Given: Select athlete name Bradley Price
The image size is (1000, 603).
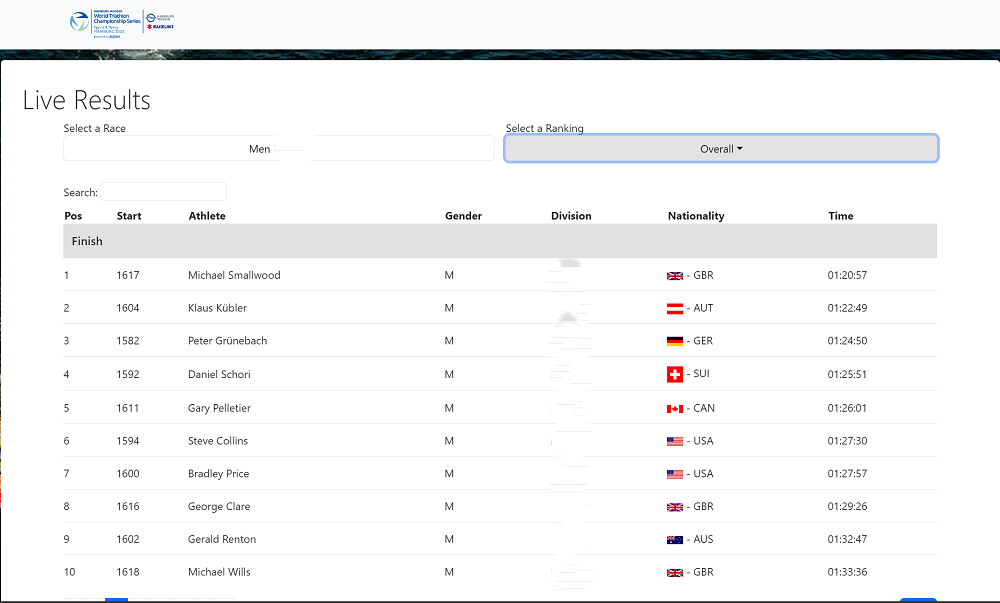Looking at the screenshot, I should (218, 474).
